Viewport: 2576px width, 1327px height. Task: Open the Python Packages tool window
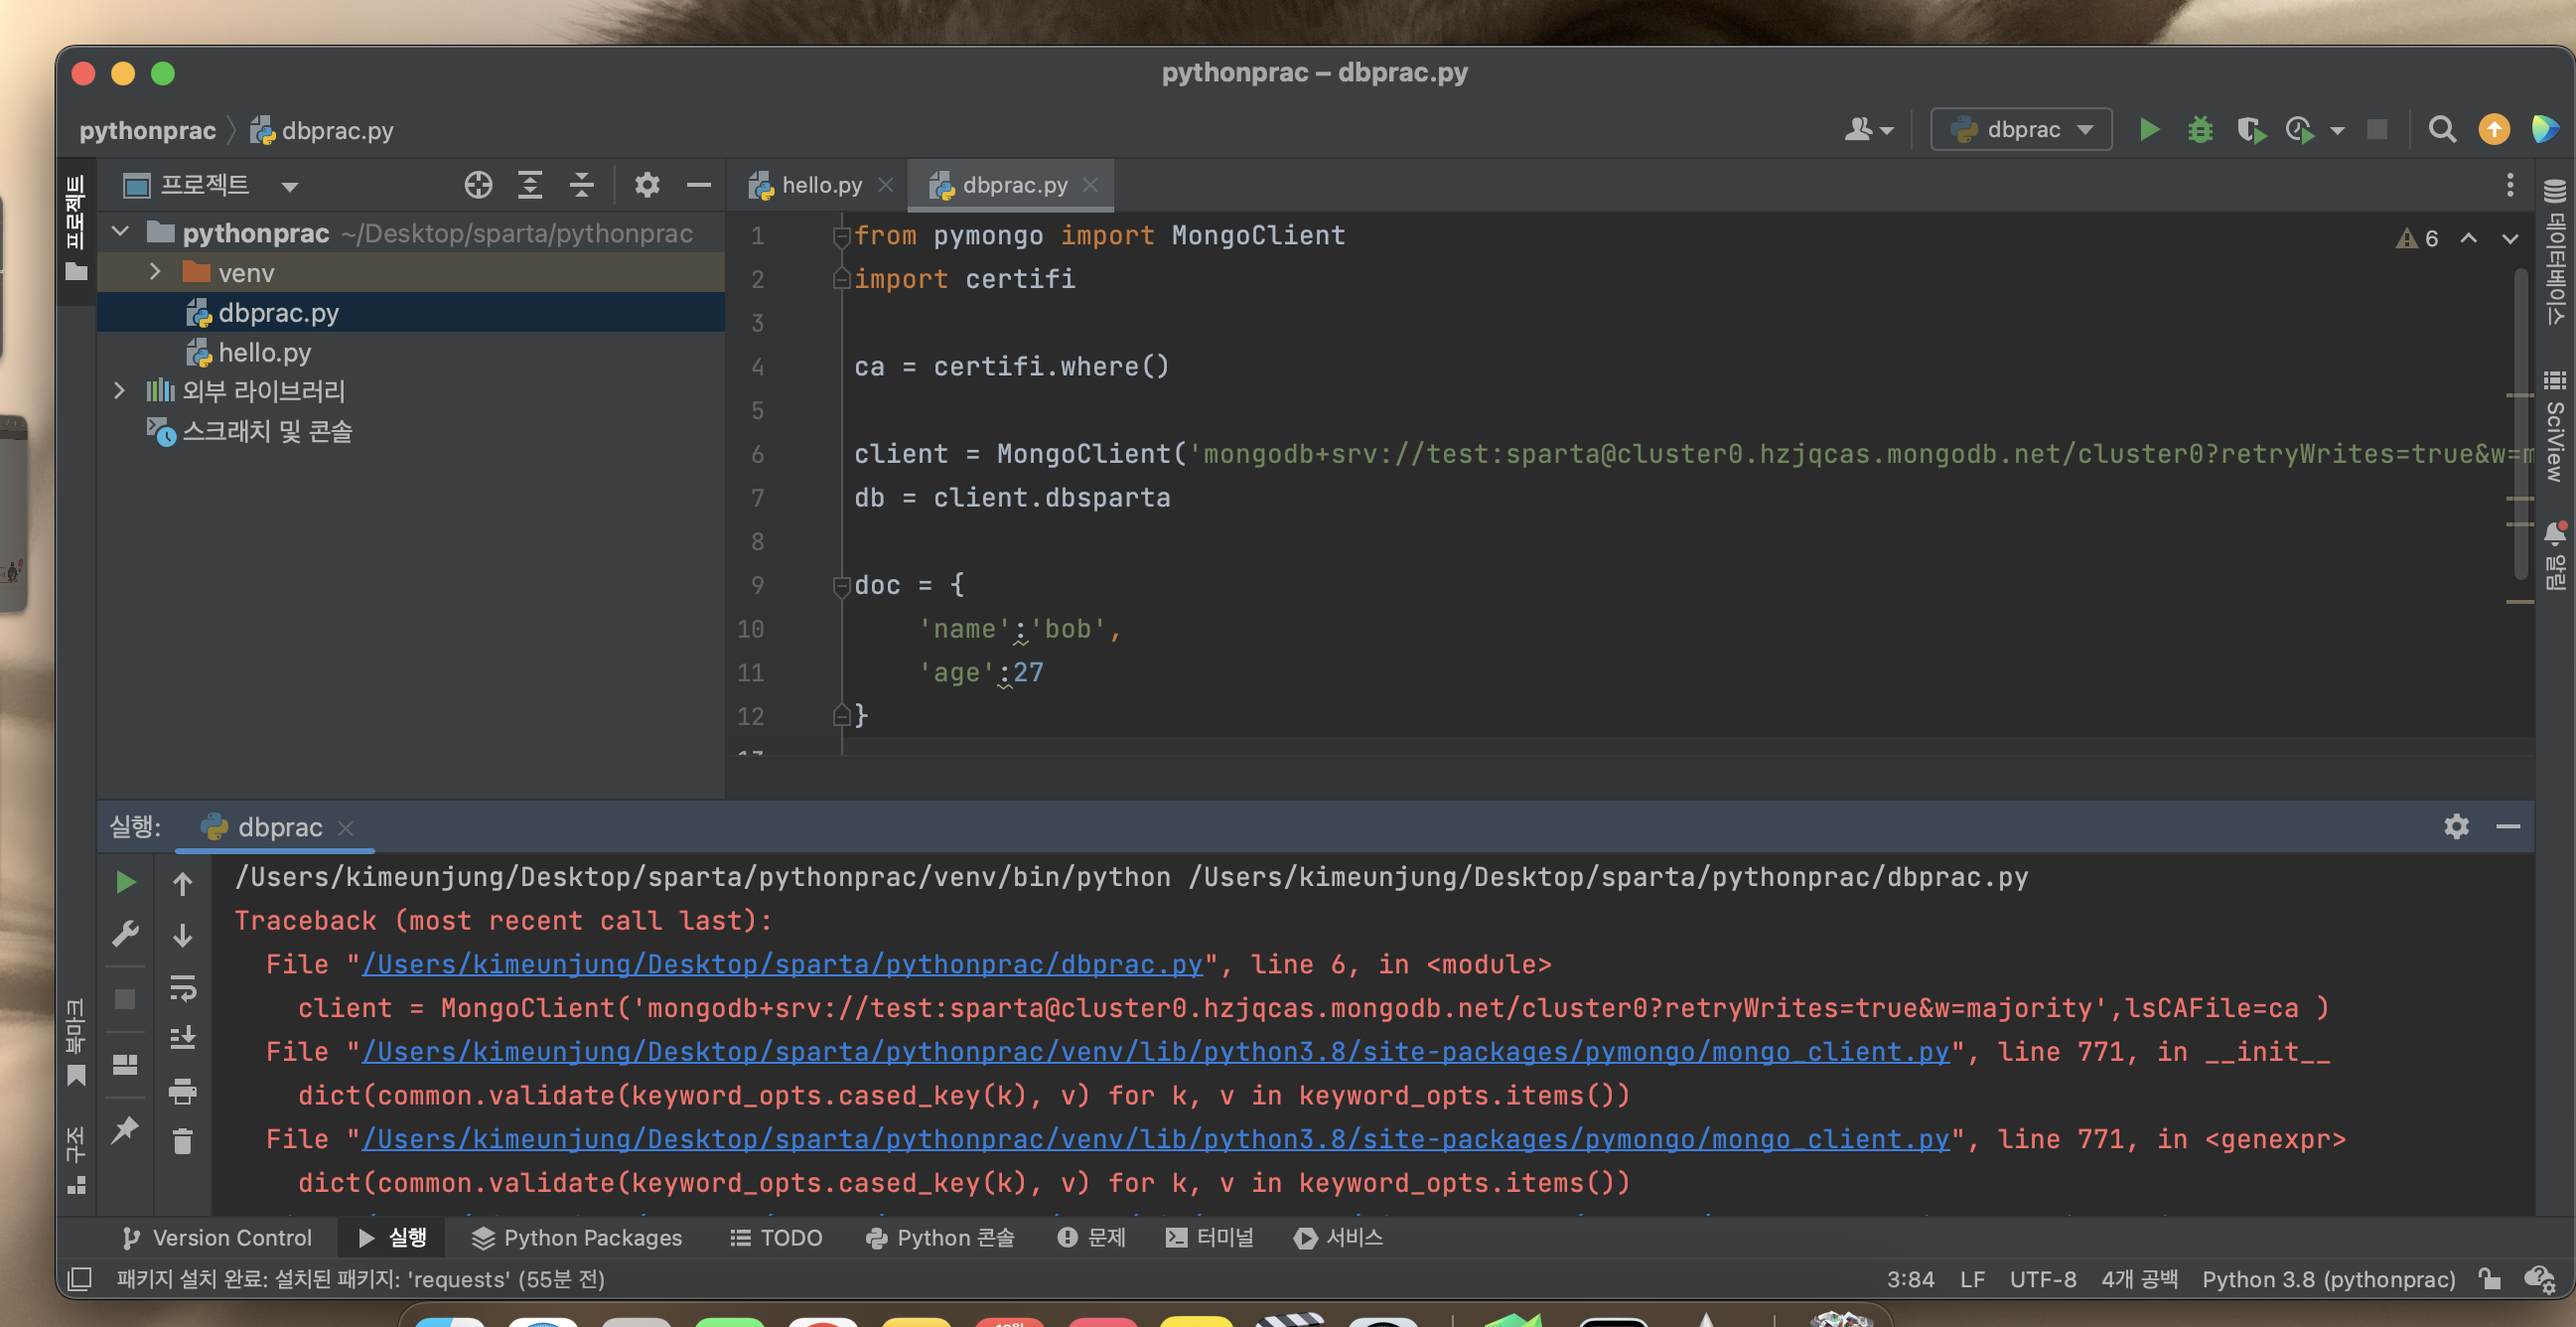(577, 1238)
